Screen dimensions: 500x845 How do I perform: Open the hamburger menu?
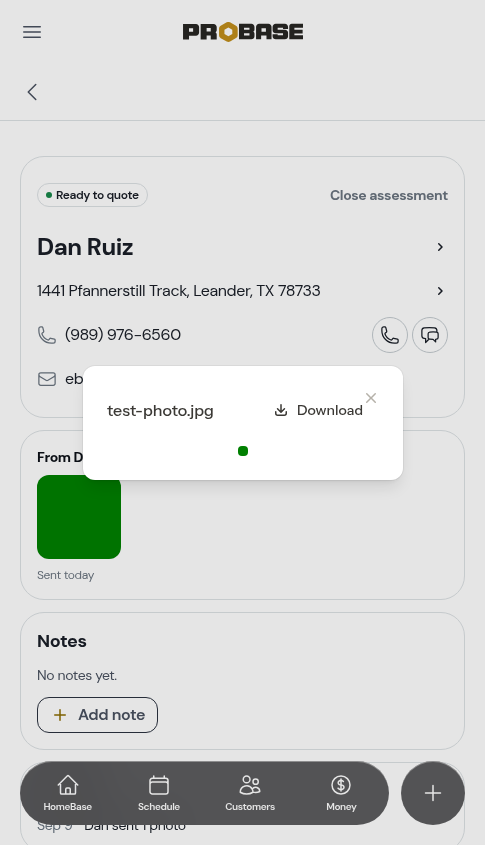point(32,32)
